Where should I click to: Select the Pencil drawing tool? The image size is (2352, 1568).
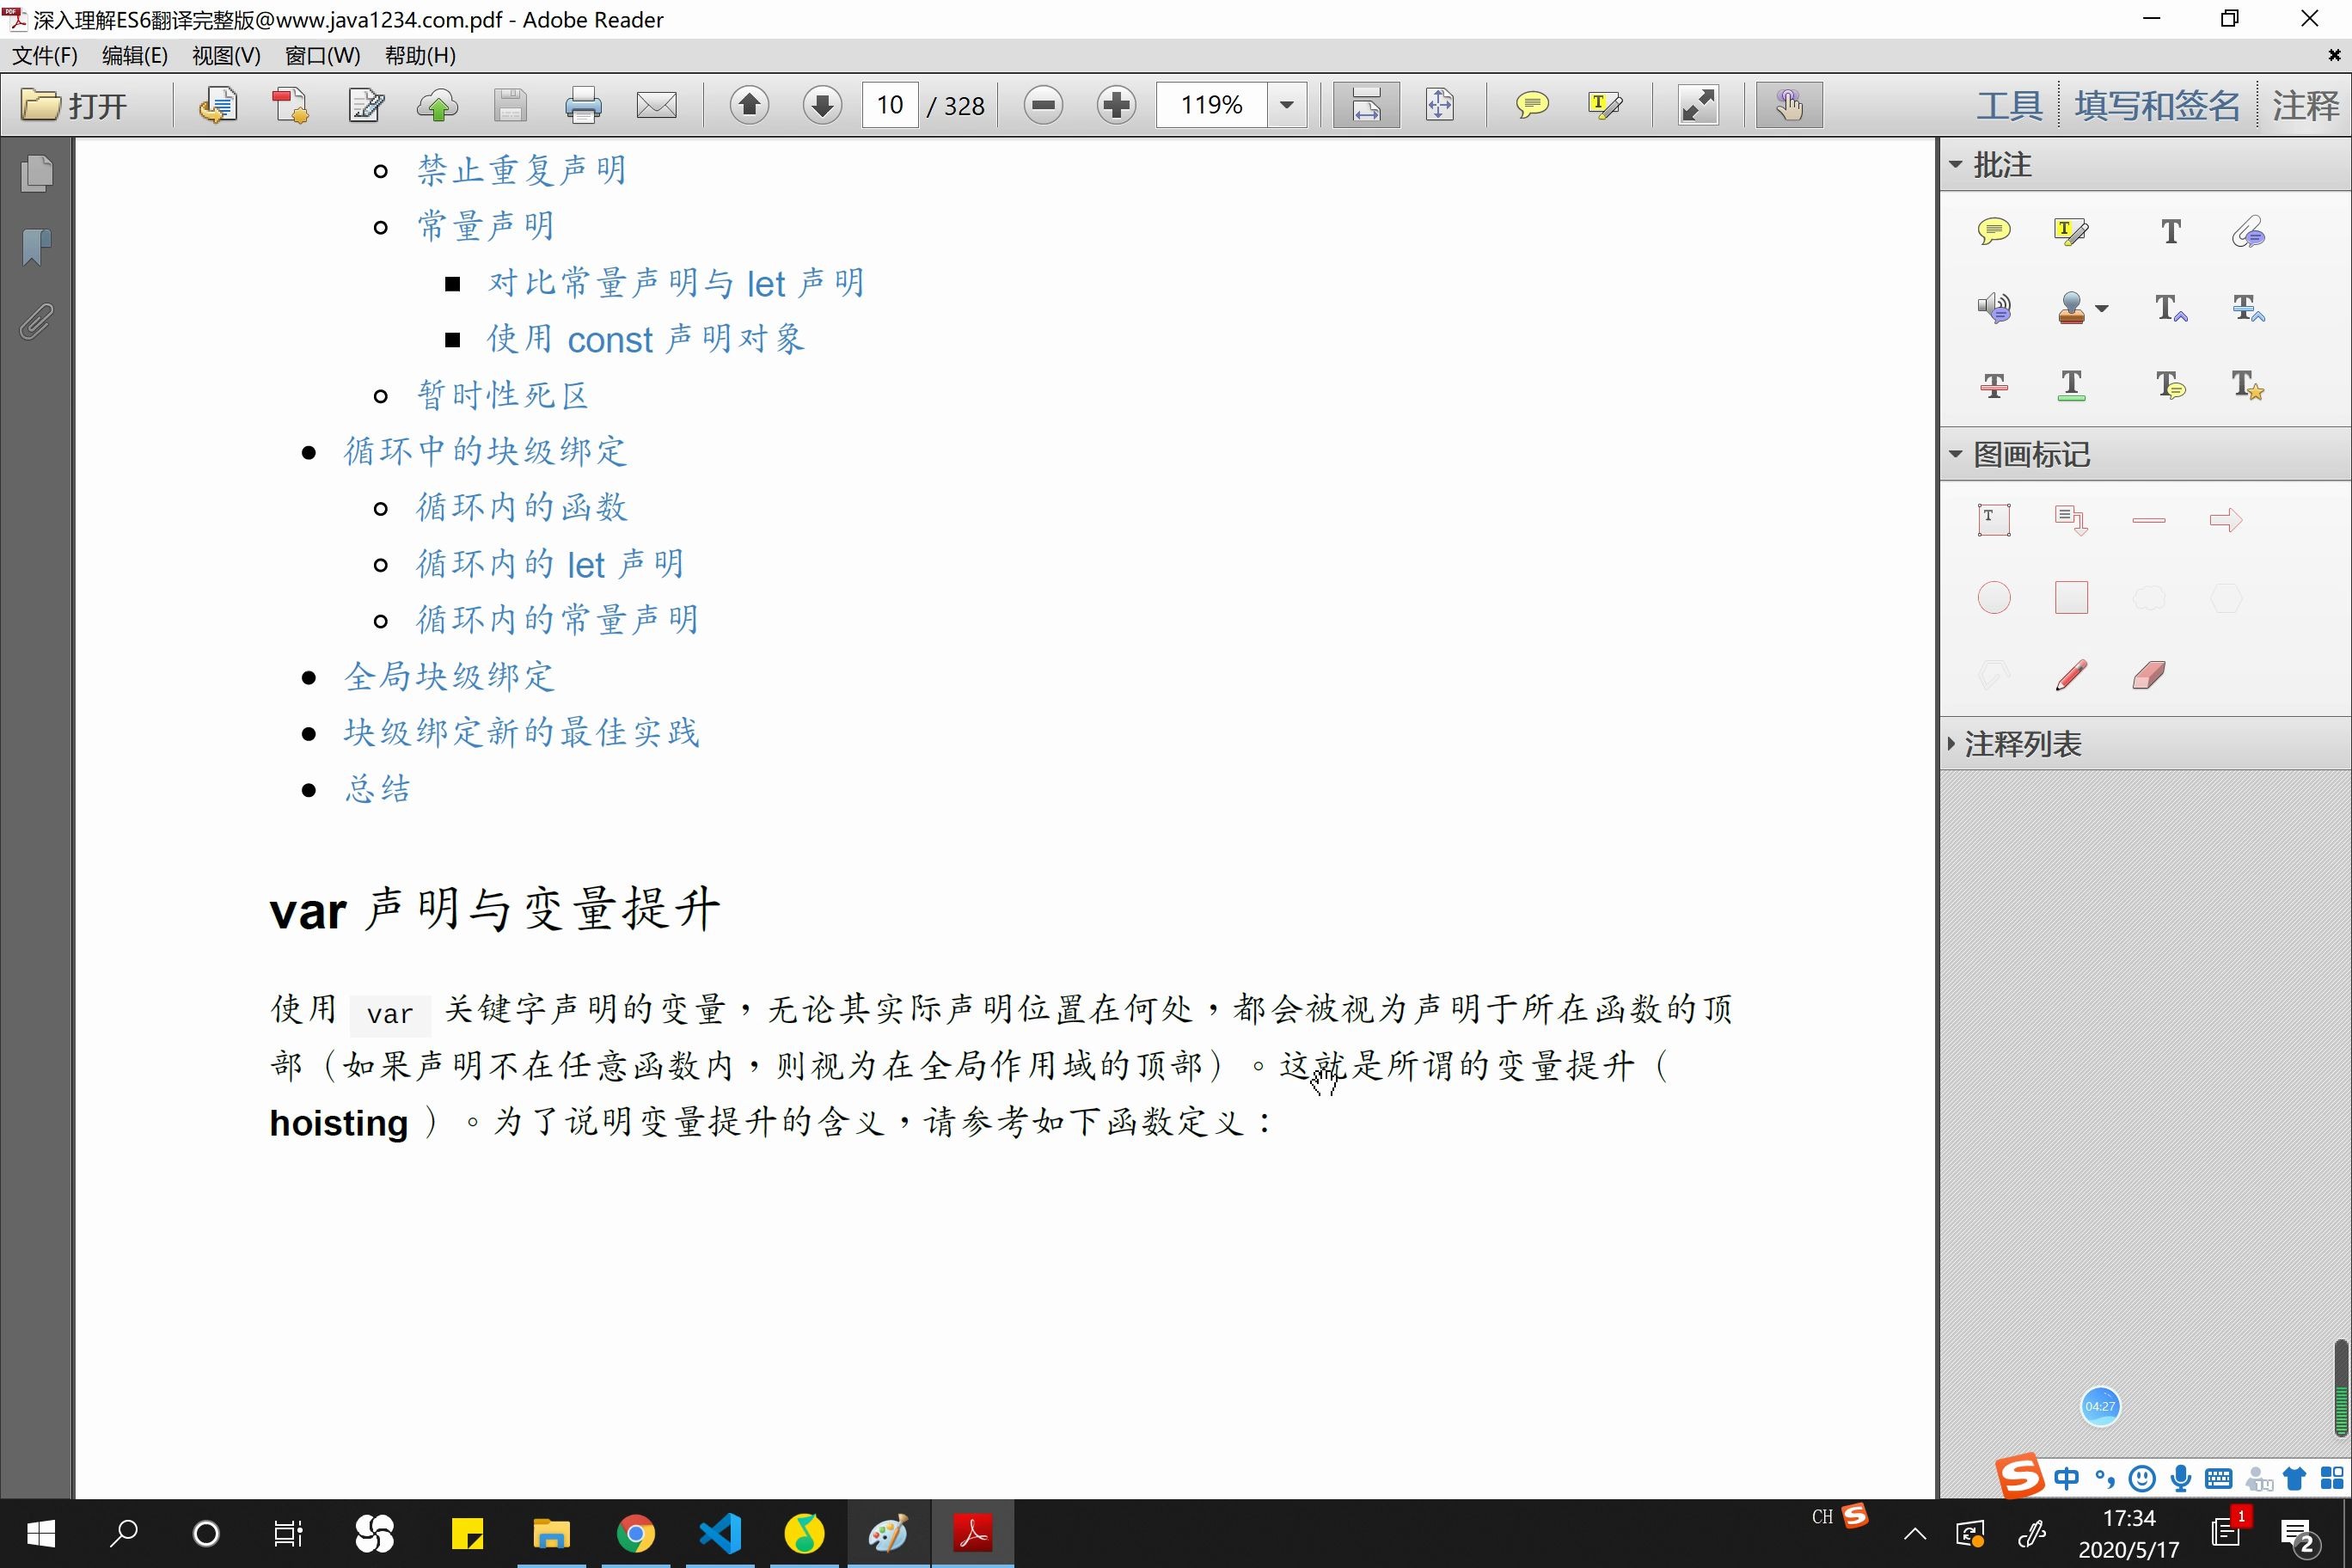pyautogui.click(x=2070, y=675)
